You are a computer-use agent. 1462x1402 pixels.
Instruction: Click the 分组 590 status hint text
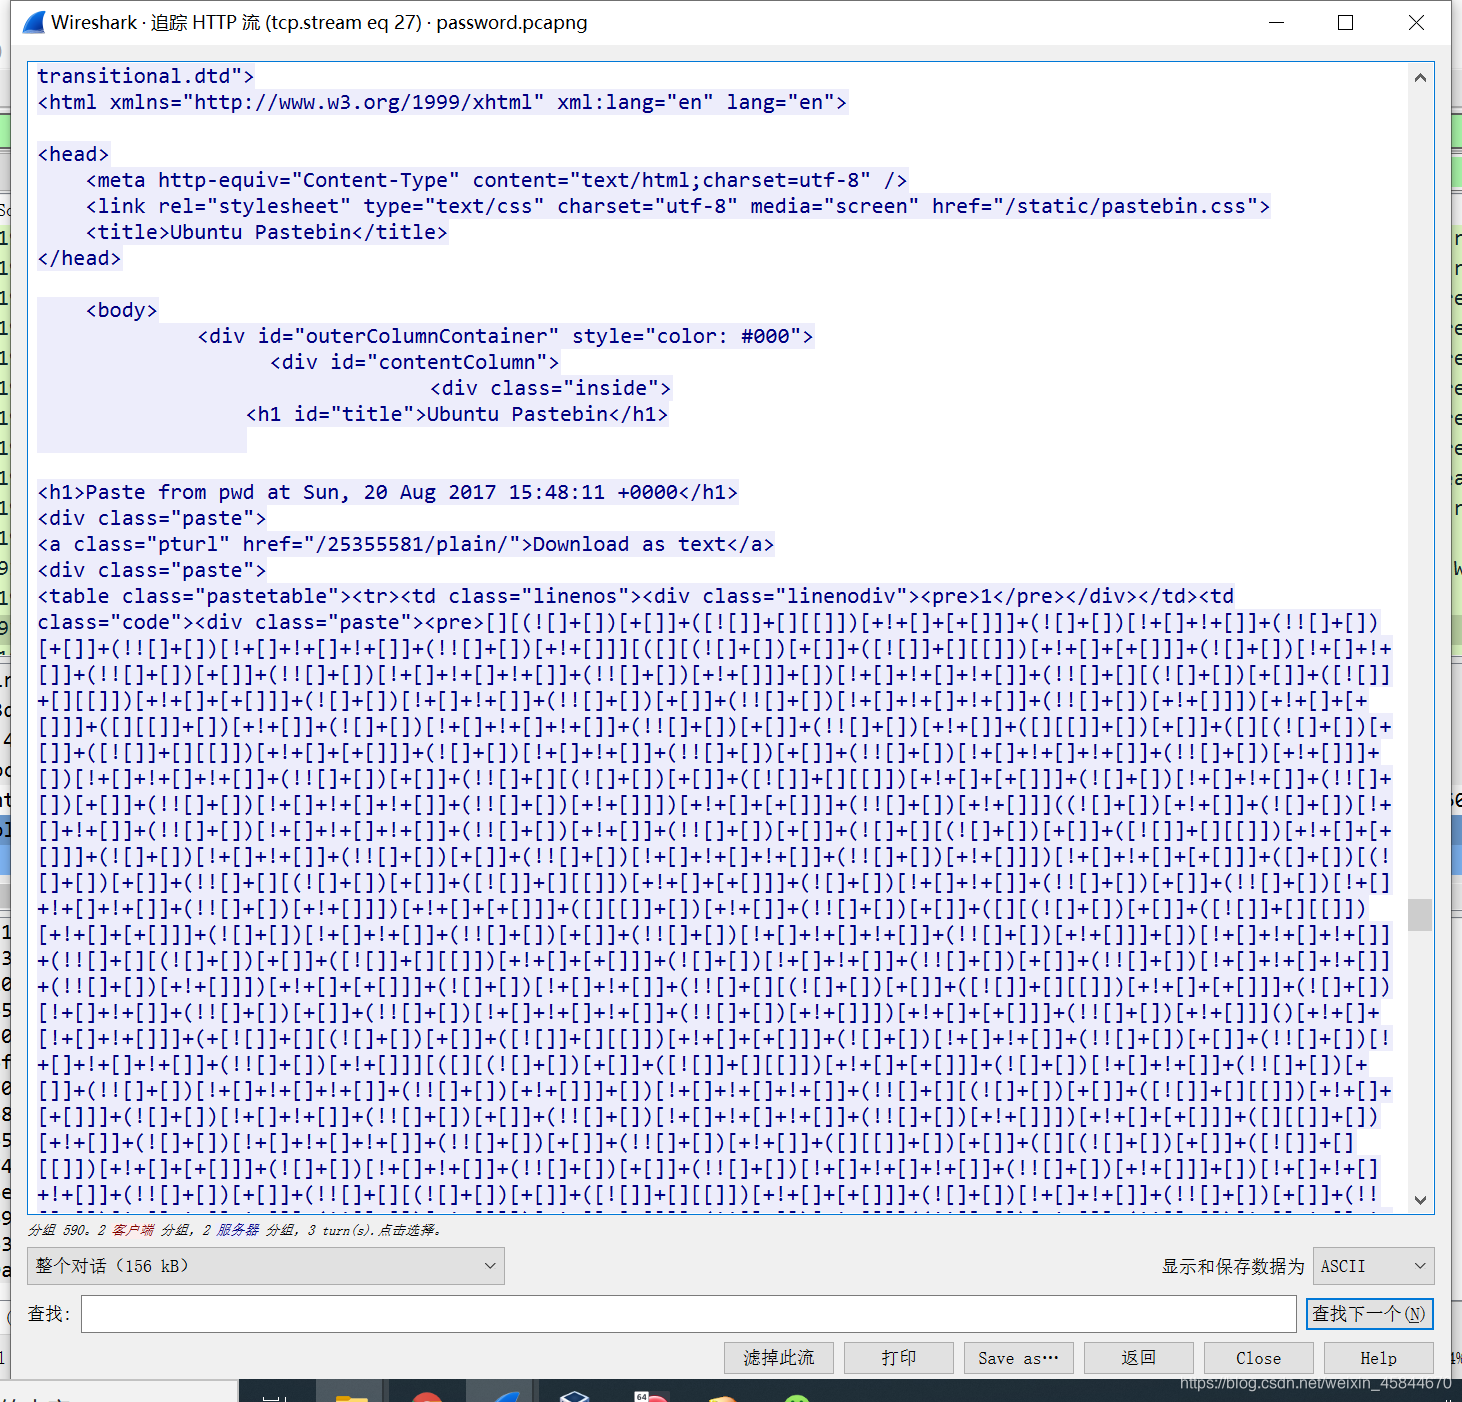[235, 1230]
